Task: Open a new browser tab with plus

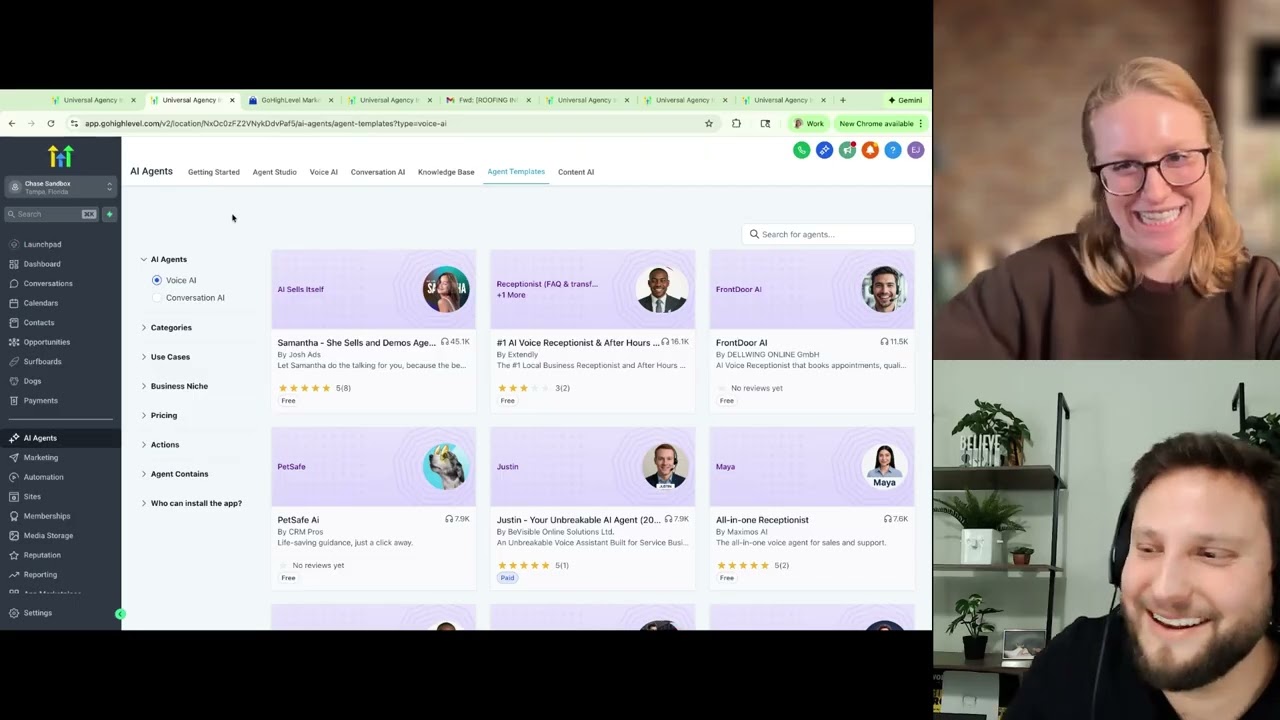Action: [842, 100]
